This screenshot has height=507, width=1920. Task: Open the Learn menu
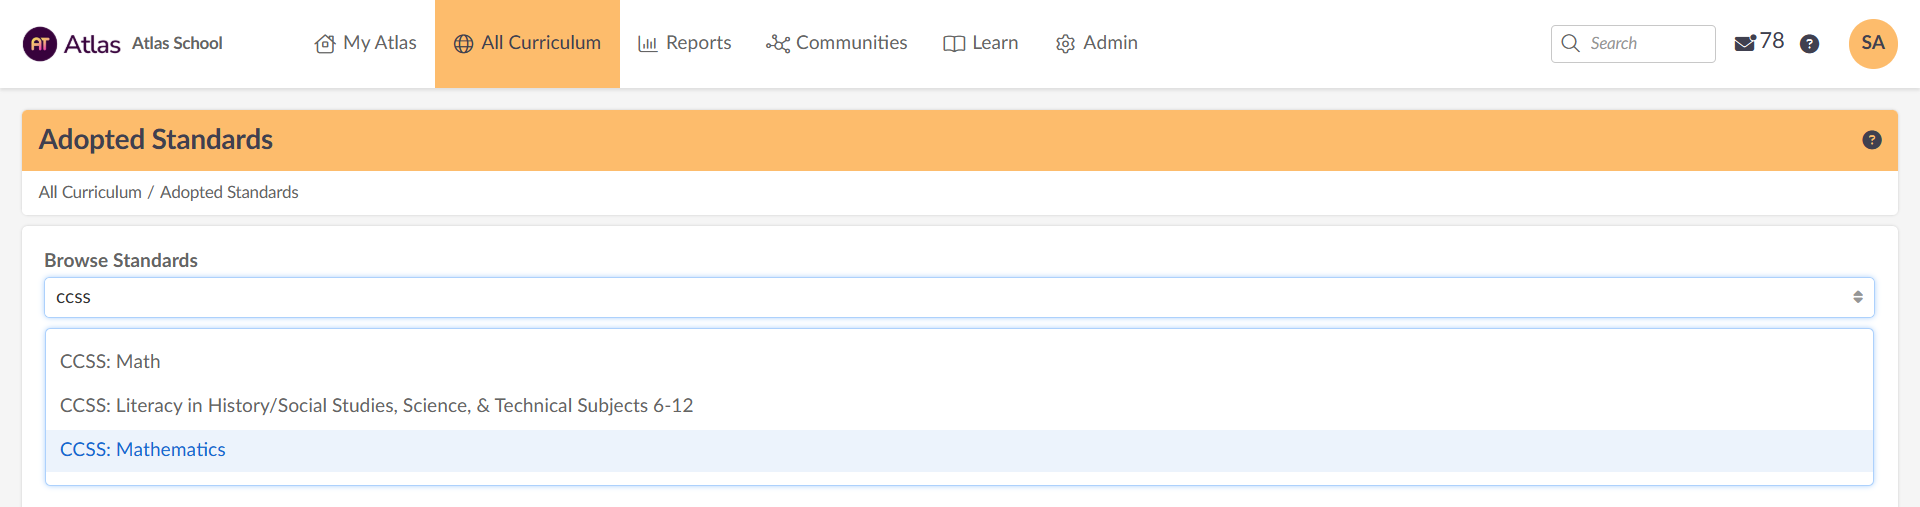click(980, 43)
